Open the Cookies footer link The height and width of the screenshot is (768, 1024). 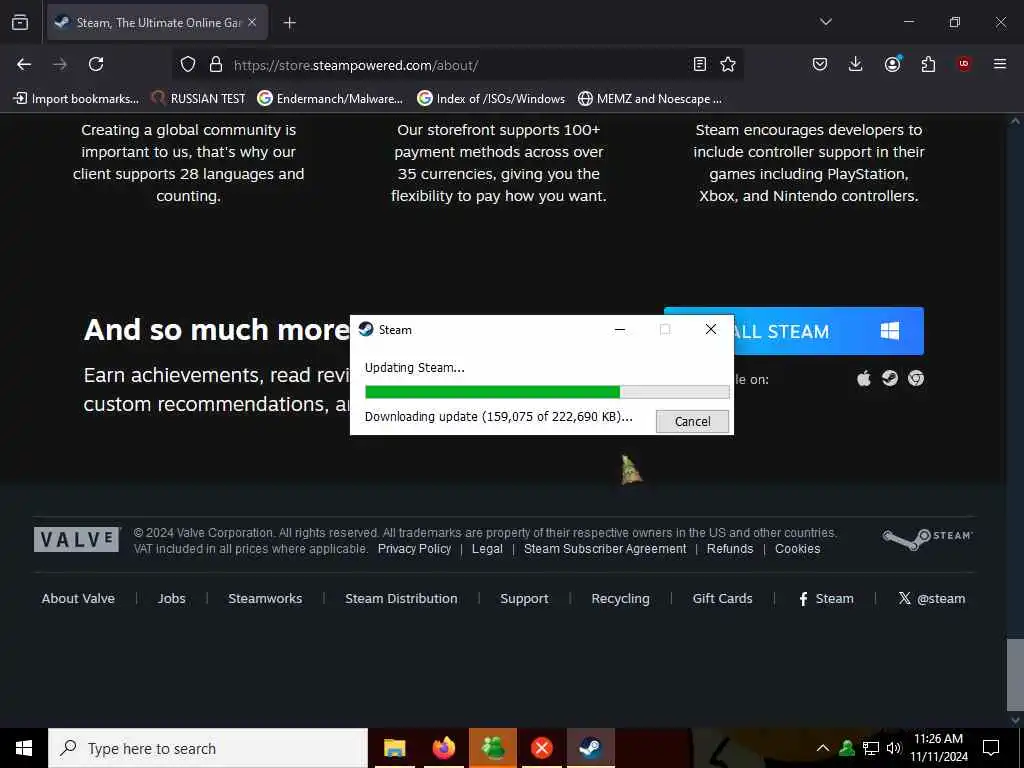797,549
